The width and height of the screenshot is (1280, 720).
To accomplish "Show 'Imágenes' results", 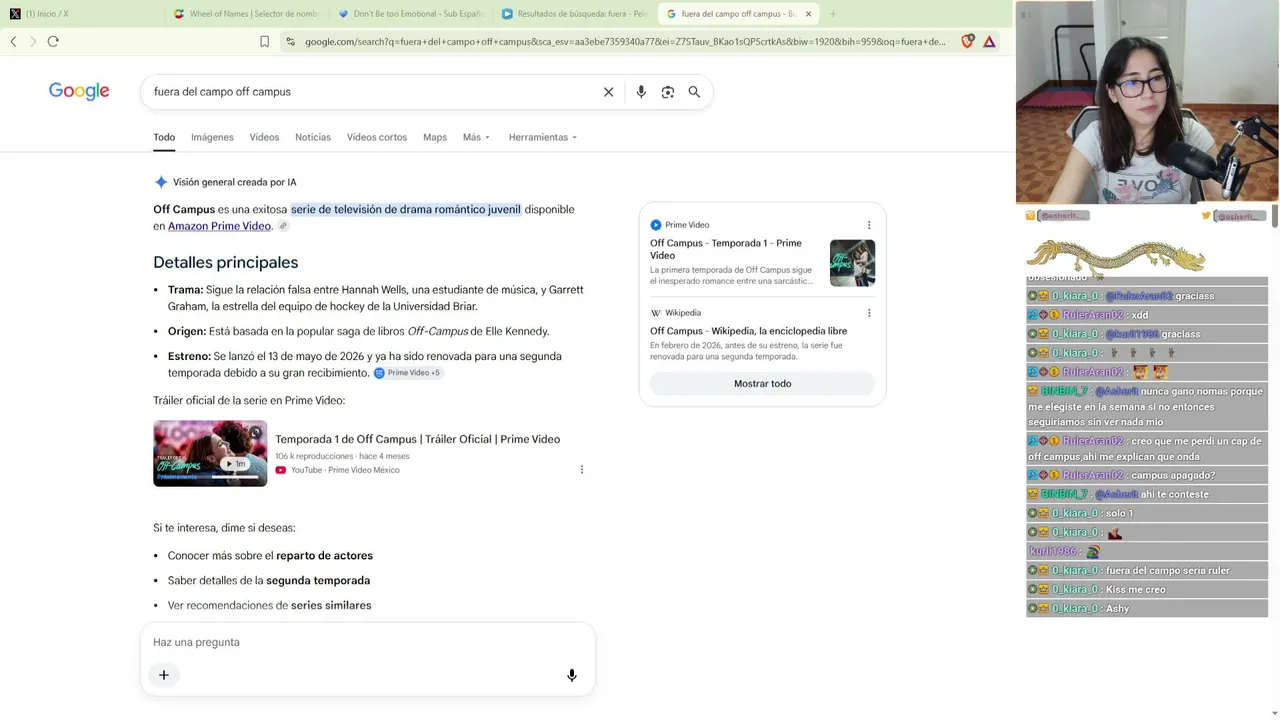I will (212, 137).
